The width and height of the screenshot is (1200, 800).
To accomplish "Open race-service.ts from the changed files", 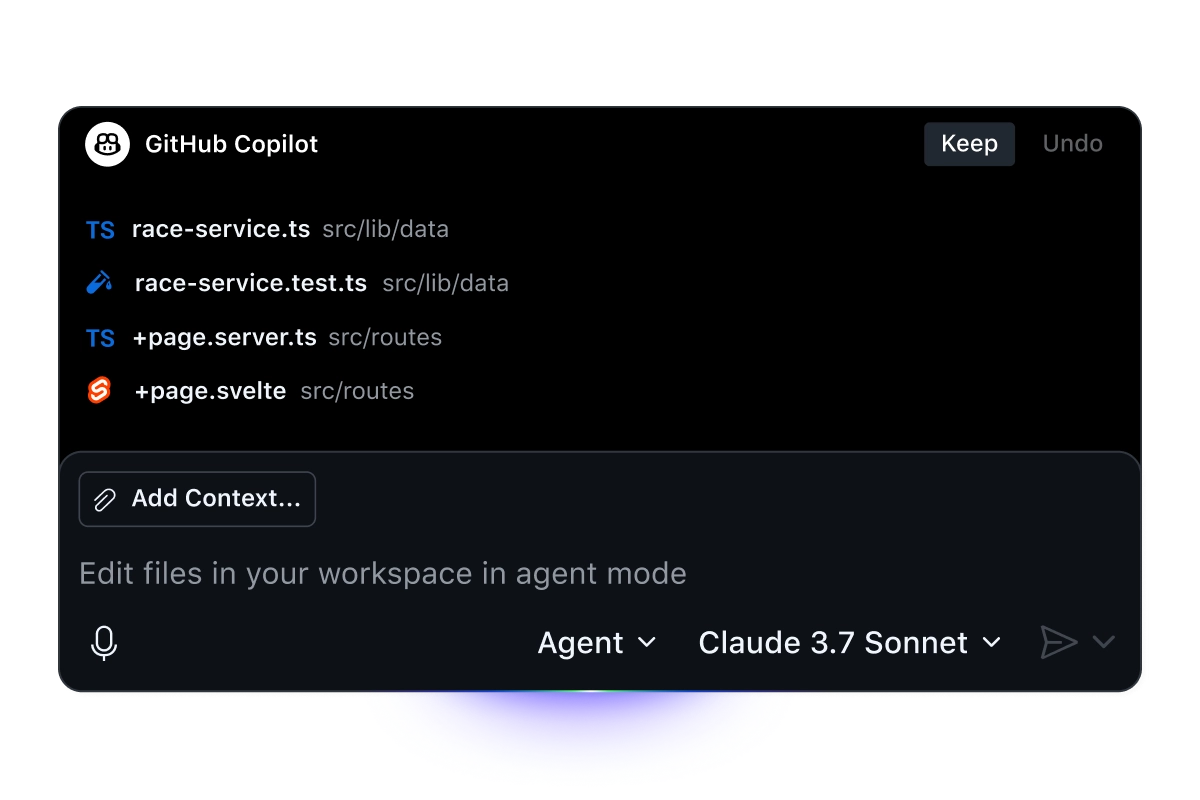I will click(x=221, y=230).
